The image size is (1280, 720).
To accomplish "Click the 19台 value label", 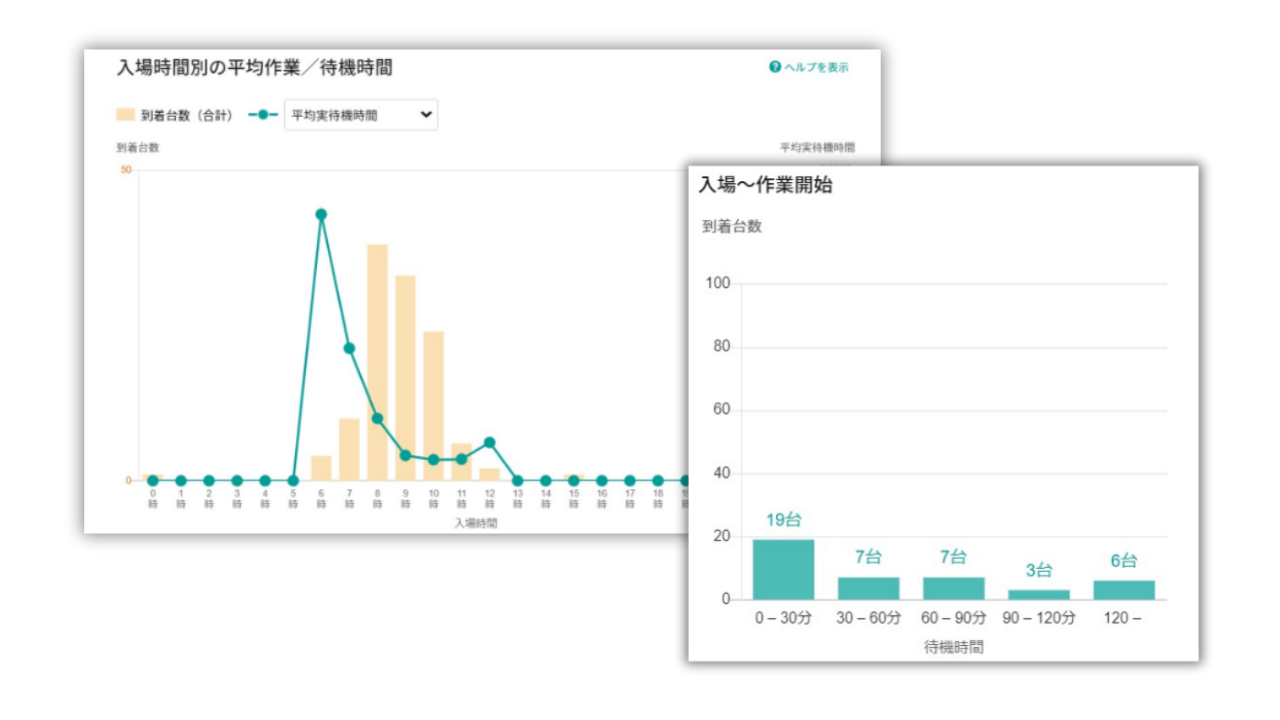I will 783,520.
